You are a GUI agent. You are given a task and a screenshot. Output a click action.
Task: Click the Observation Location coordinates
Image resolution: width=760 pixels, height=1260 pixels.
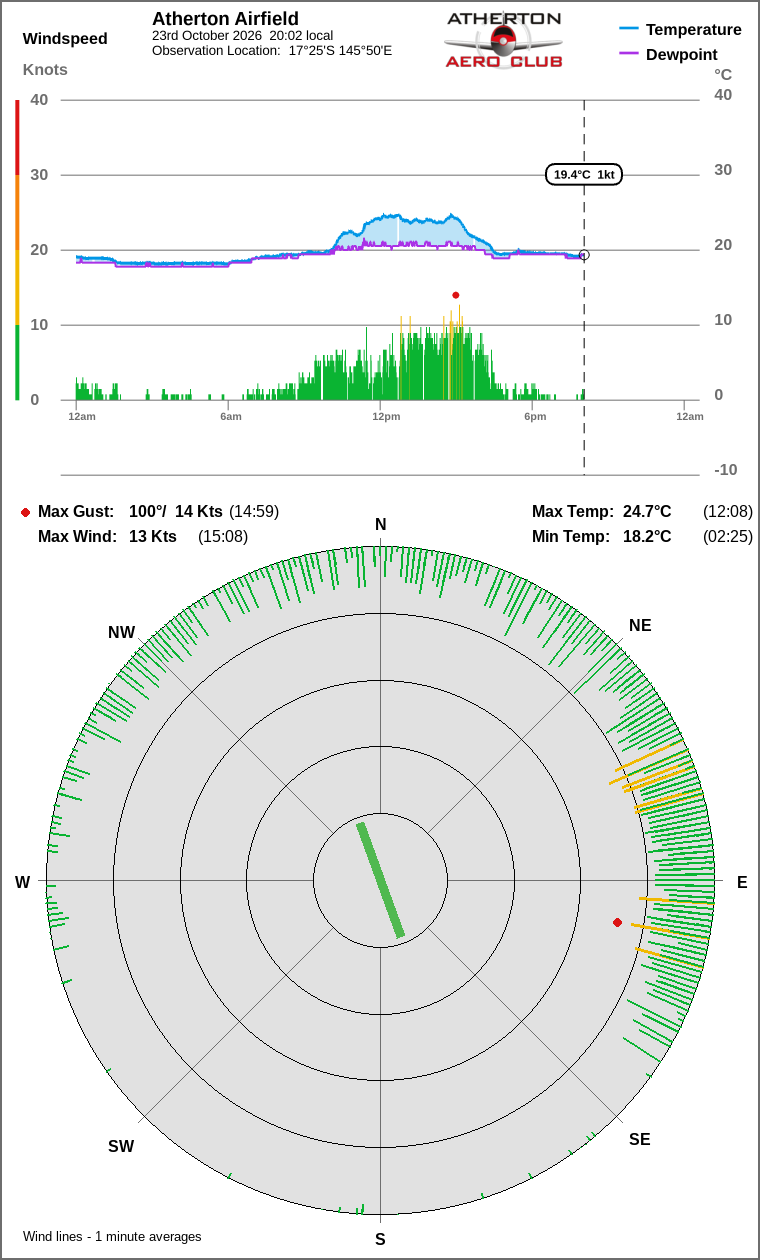(340, 50)
